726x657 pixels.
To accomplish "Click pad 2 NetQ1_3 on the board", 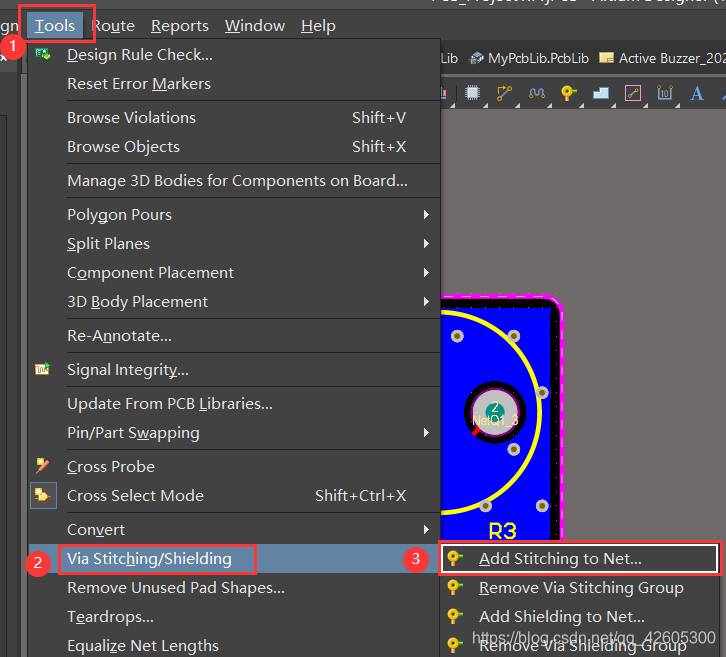I will pyautogui.click(x=495, y=412).
